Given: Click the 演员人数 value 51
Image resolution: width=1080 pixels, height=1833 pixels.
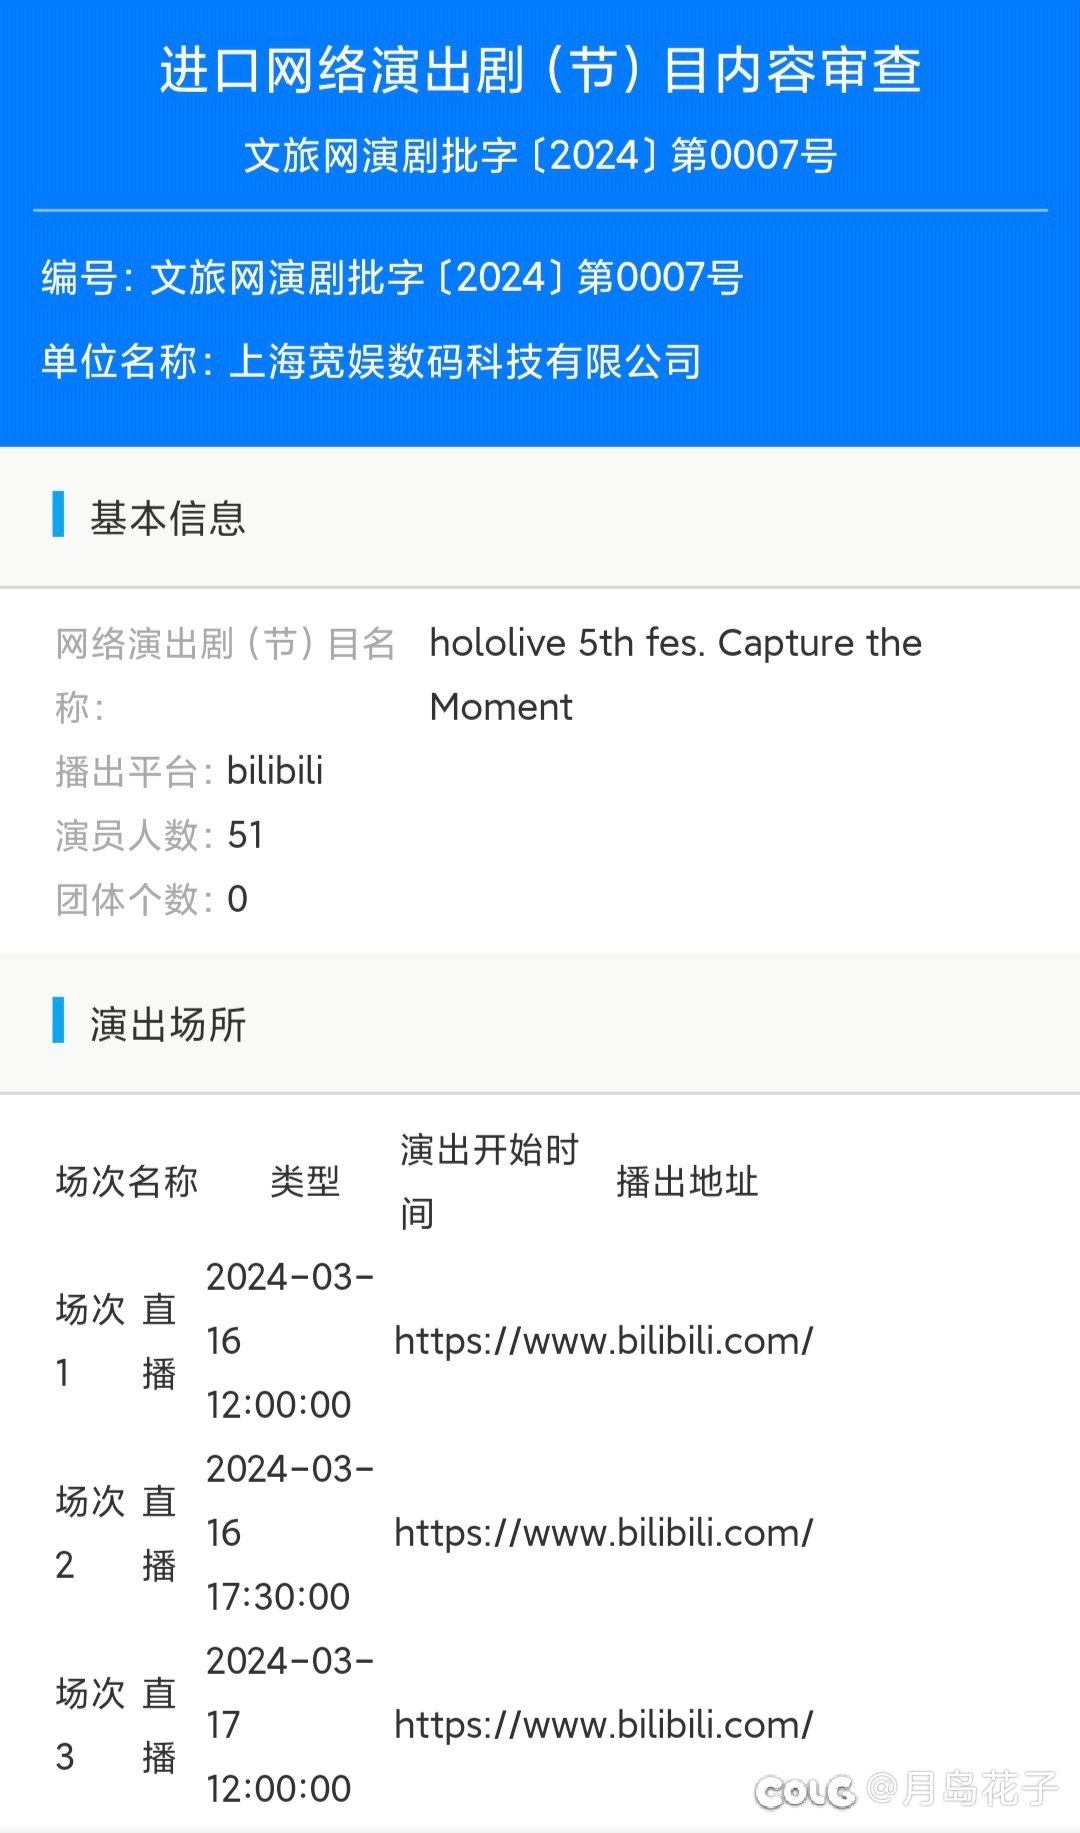Looking at the screenshot, I should coord(245,835).
